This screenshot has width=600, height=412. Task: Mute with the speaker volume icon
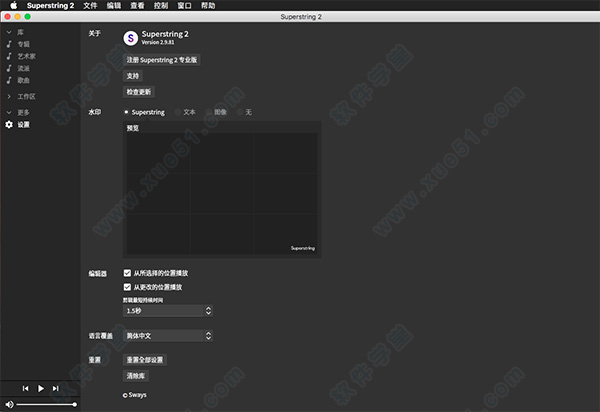(x=9, y=404)
